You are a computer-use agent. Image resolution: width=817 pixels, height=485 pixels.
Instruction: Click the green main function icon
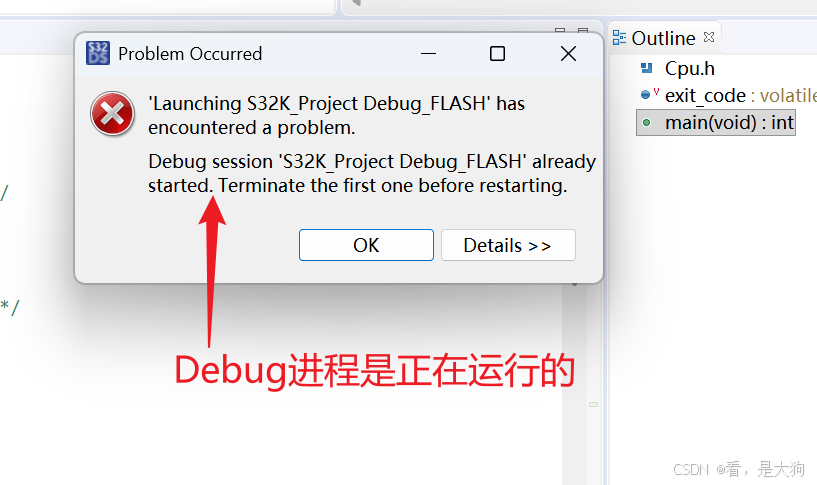click(647, 123)
